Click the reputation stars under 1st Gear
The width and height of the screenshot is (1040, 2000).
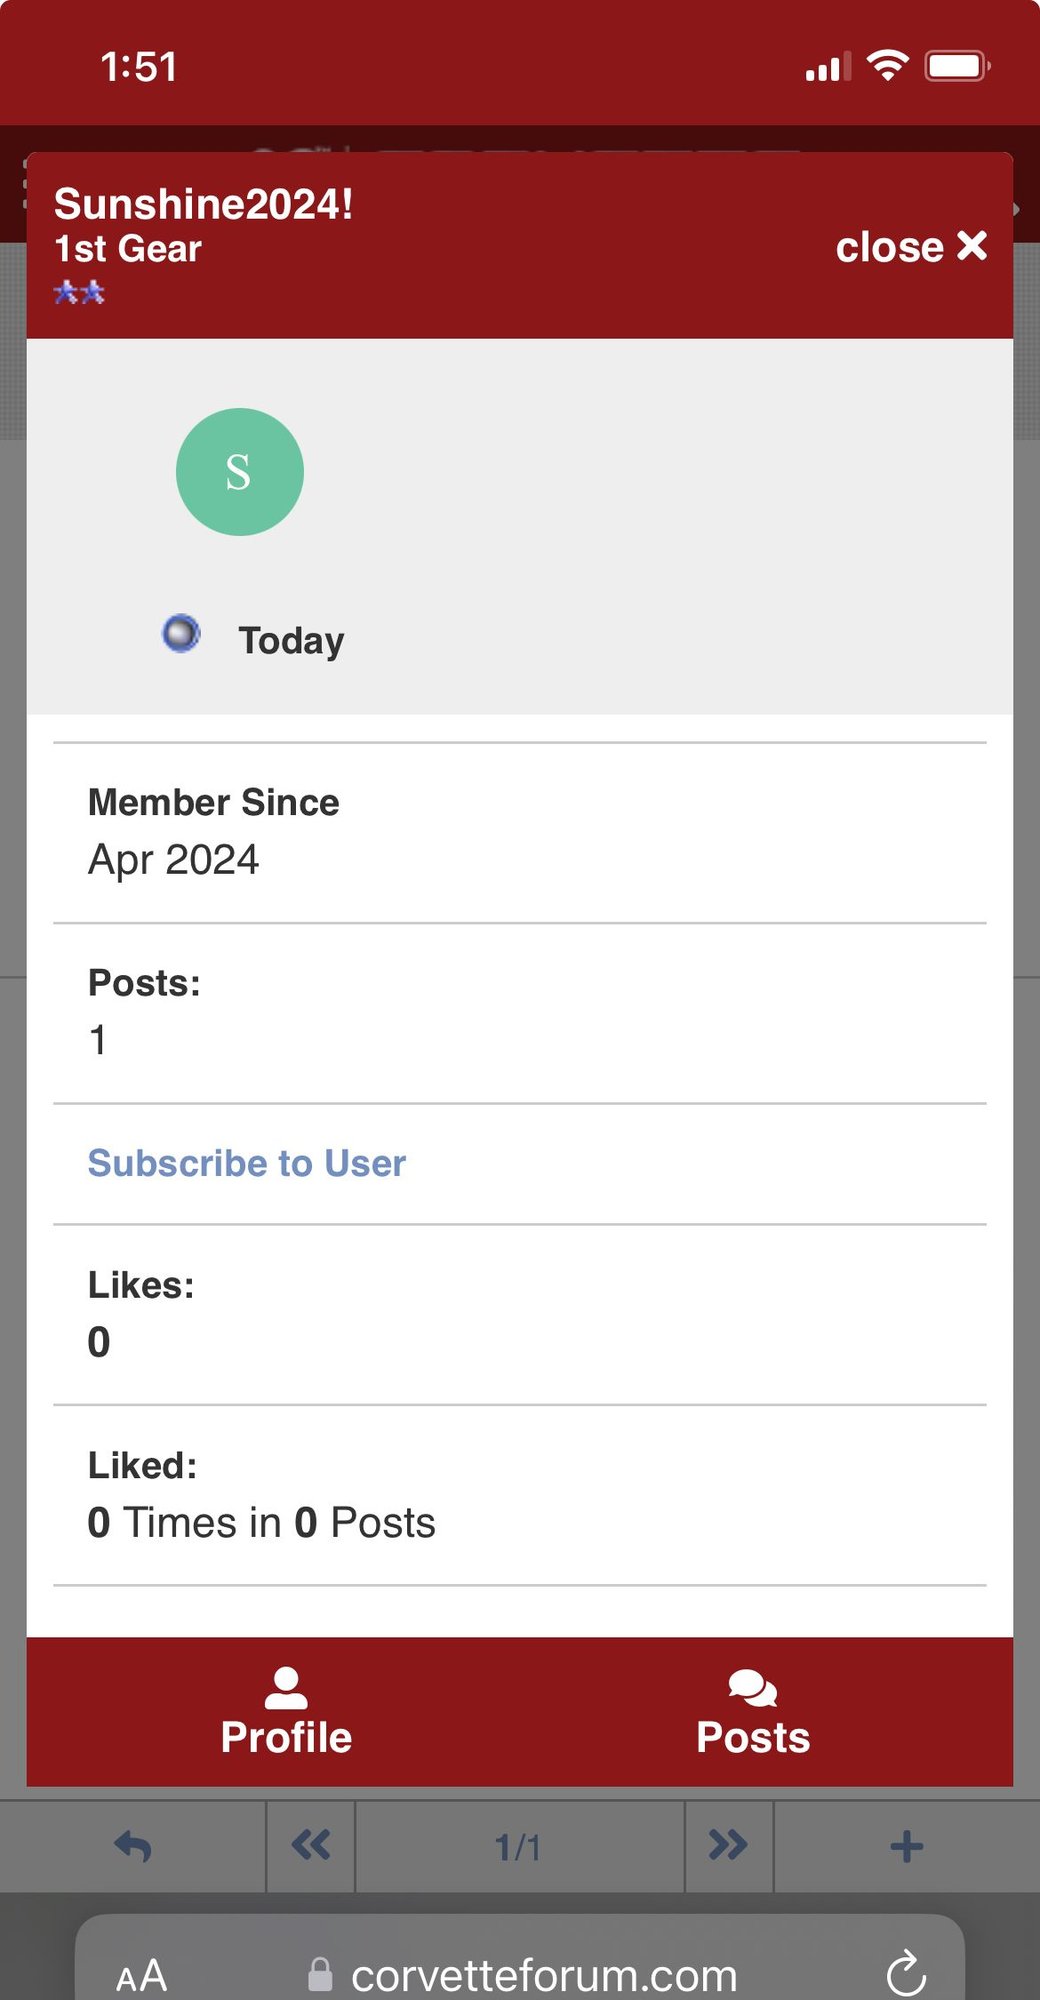coord(79,292)
